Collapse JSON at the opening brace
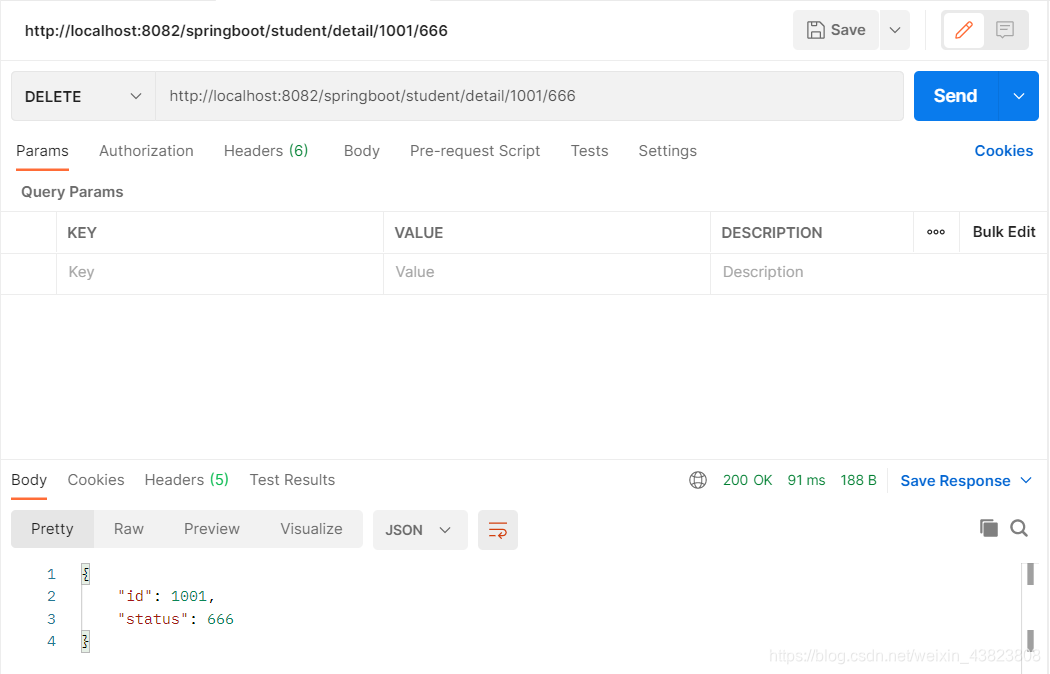 pos(86,574)
